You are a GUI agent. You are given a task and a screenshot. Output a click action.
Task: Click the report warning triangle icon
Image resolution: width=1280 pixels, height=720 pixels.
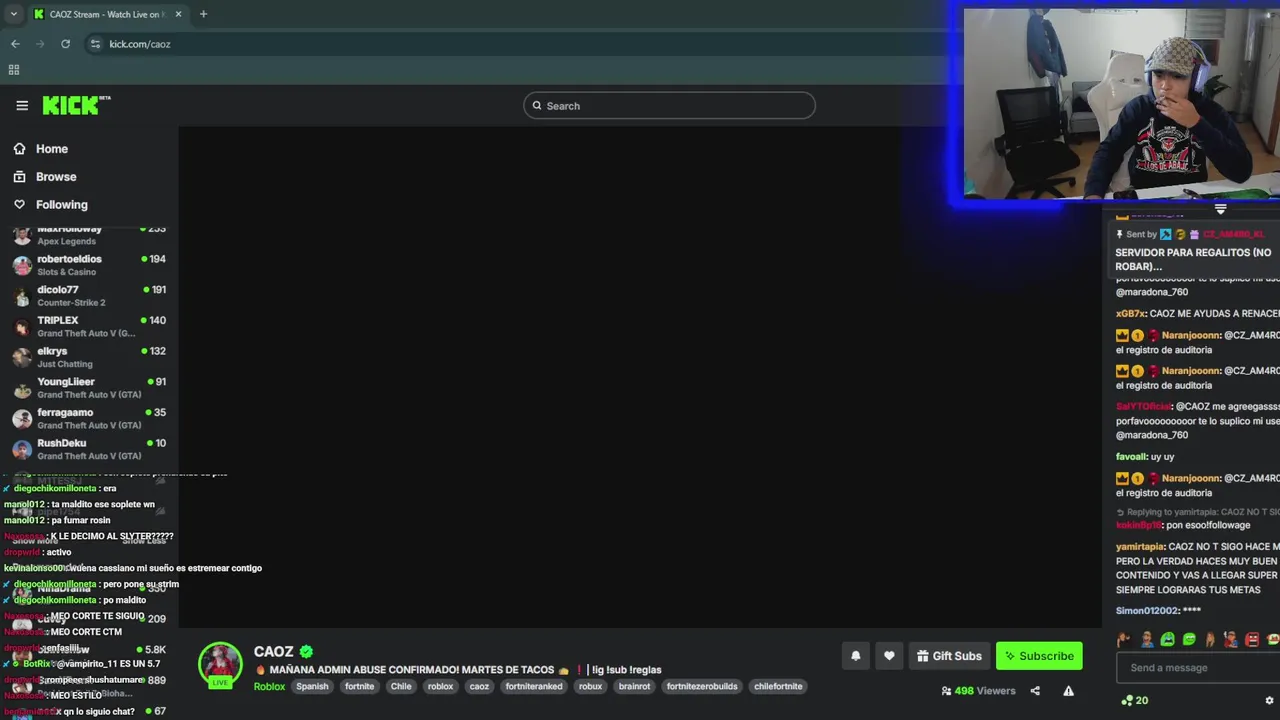[1068, 691]
